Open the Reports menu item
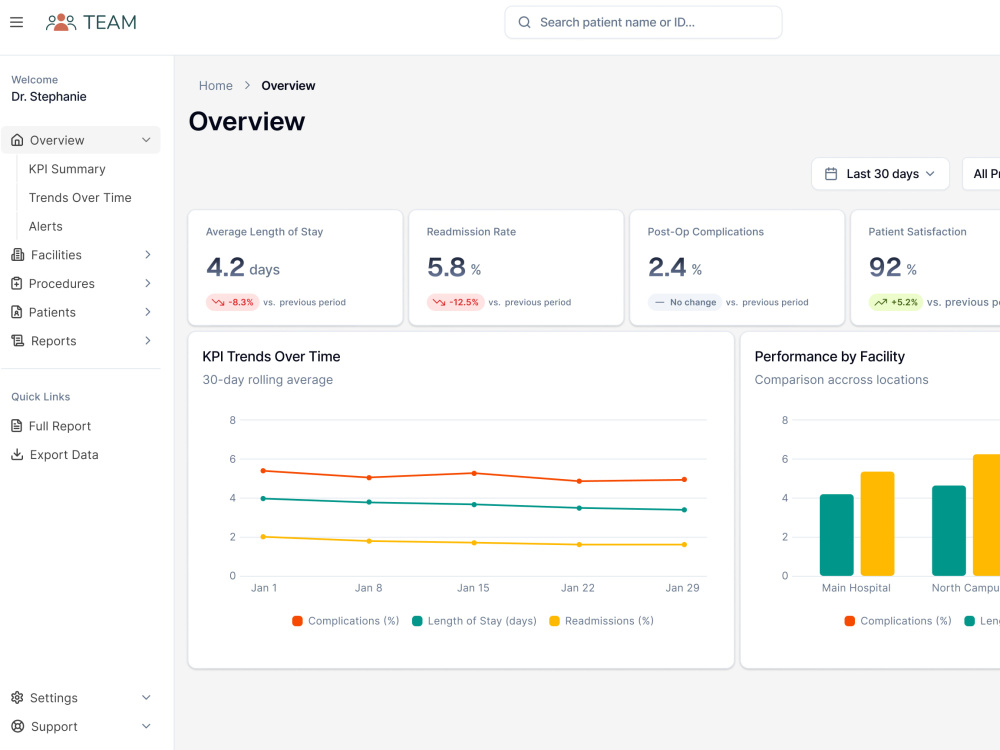This screenshot has width=1000, height=750. click(81, 341)
